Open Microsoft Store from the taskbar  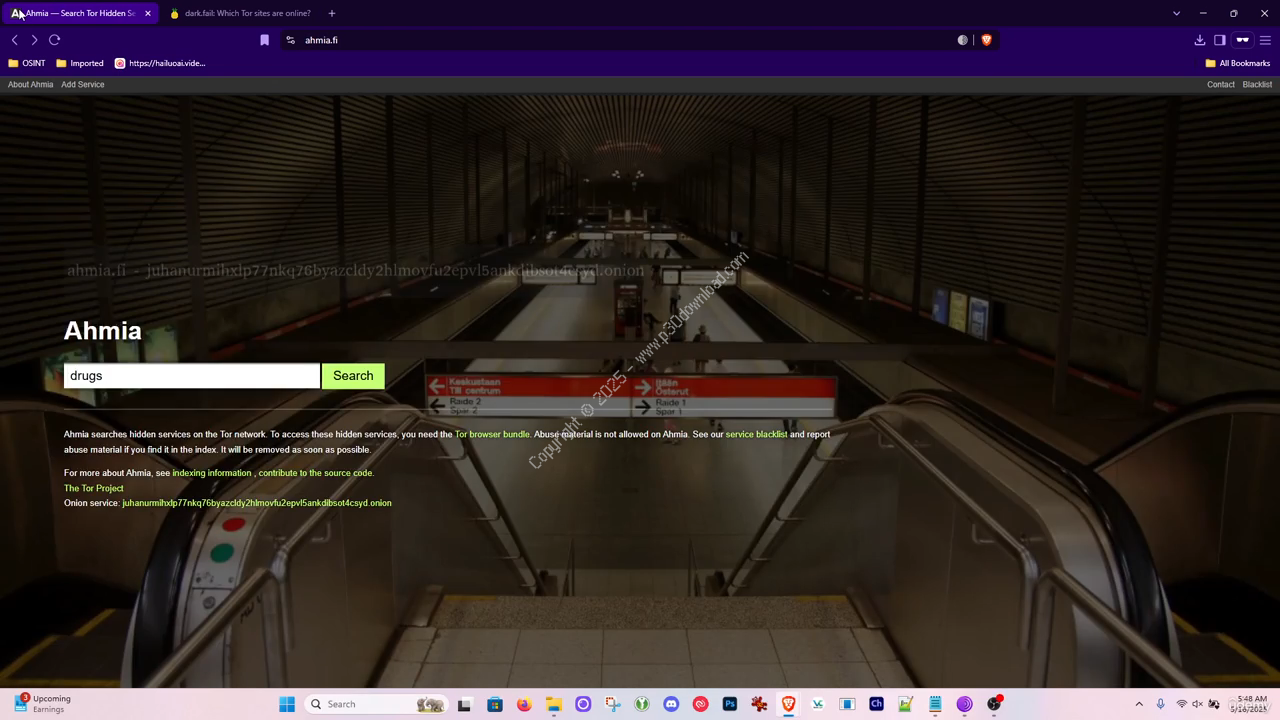494,704
